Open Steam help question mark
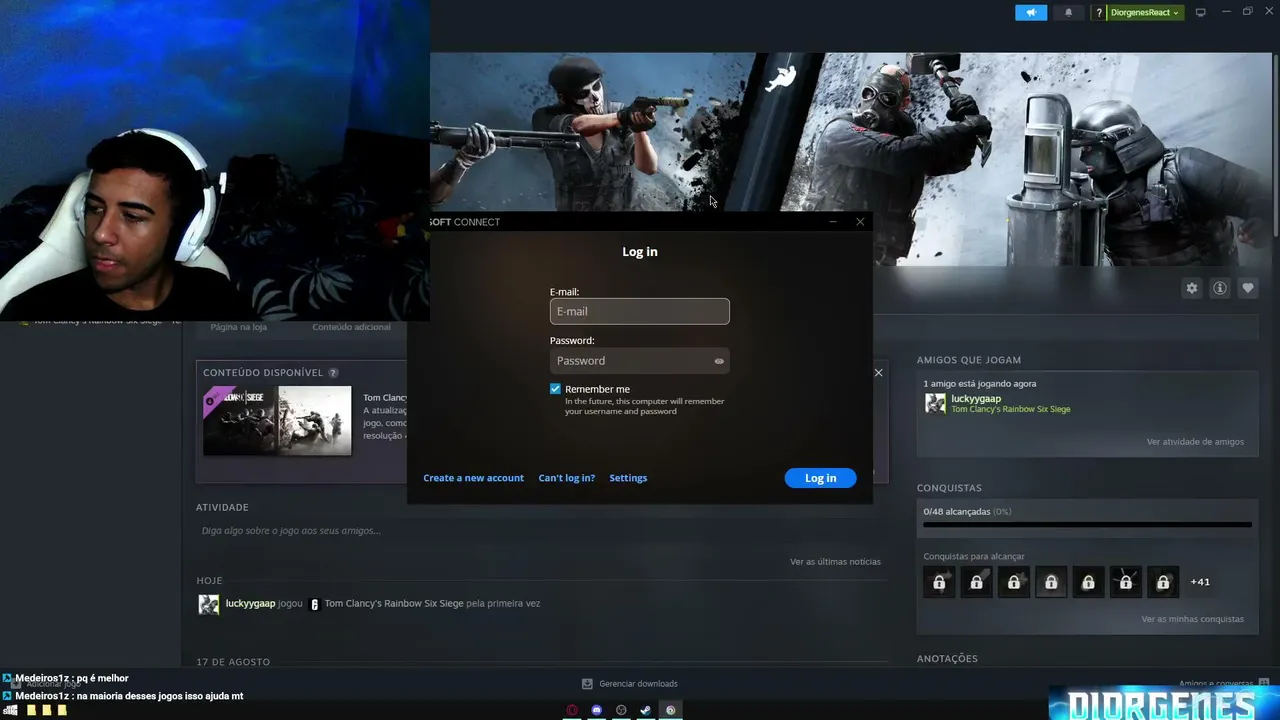The width and height of the screenshot is (1280, 720). (1099, 13)
